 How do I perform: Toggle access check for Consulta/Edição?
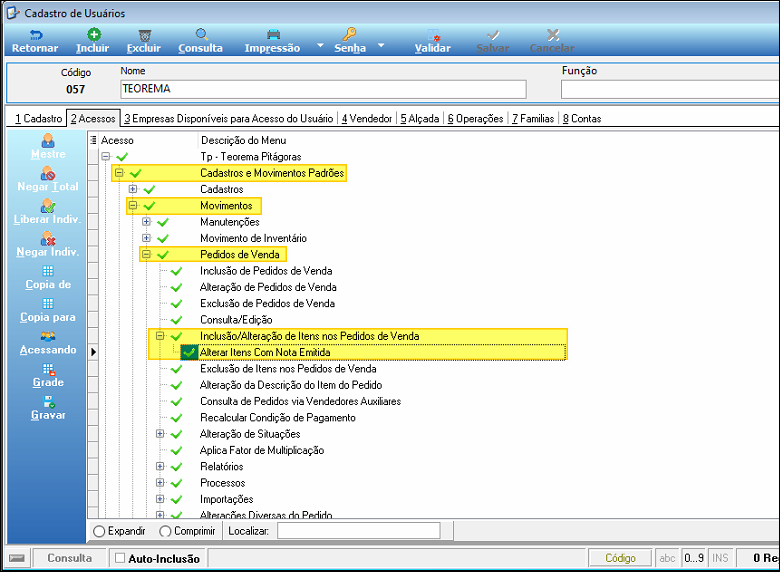click(x=176, y=320)
